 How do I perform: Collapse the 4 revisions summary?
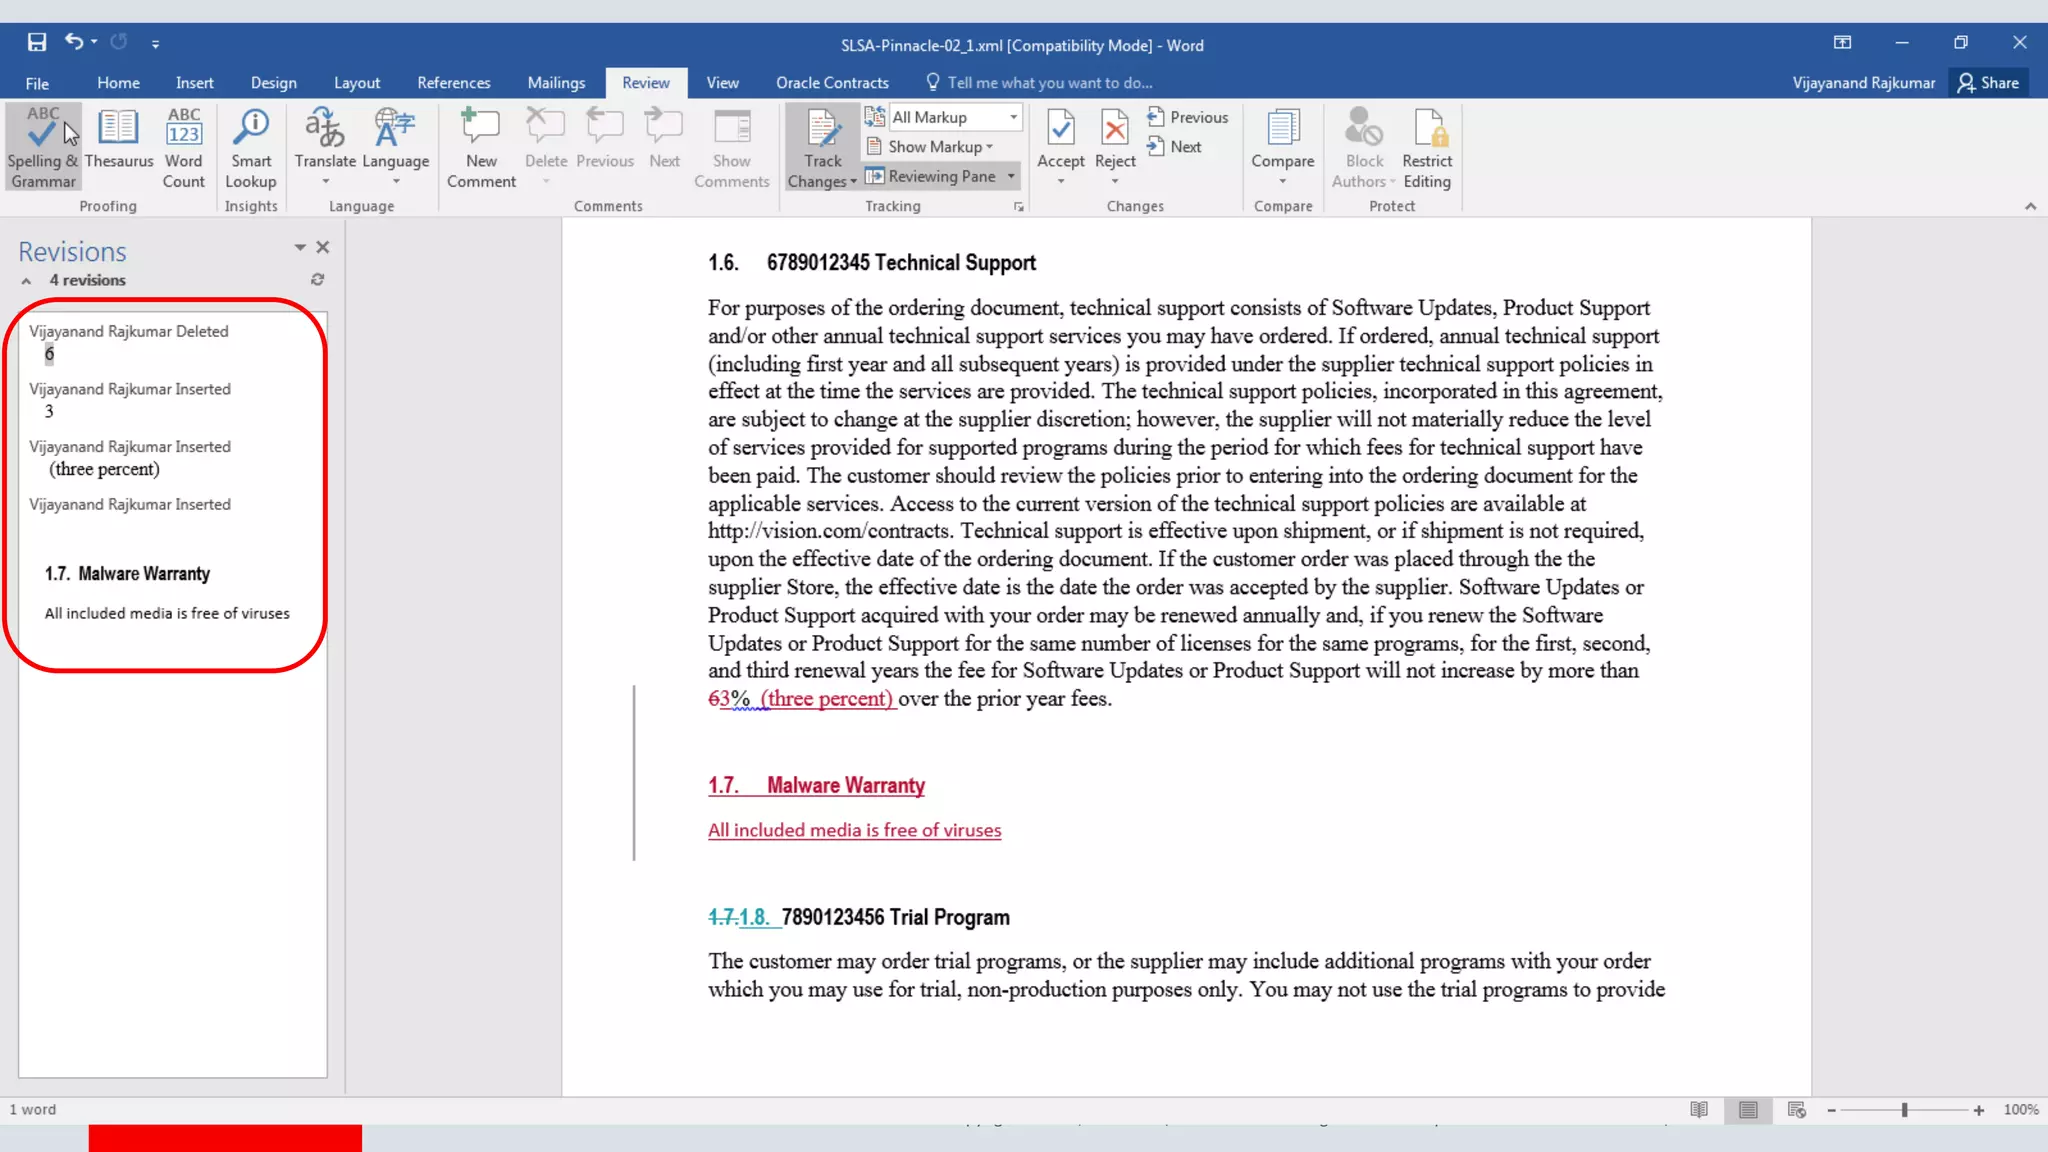tap(26, 281)
